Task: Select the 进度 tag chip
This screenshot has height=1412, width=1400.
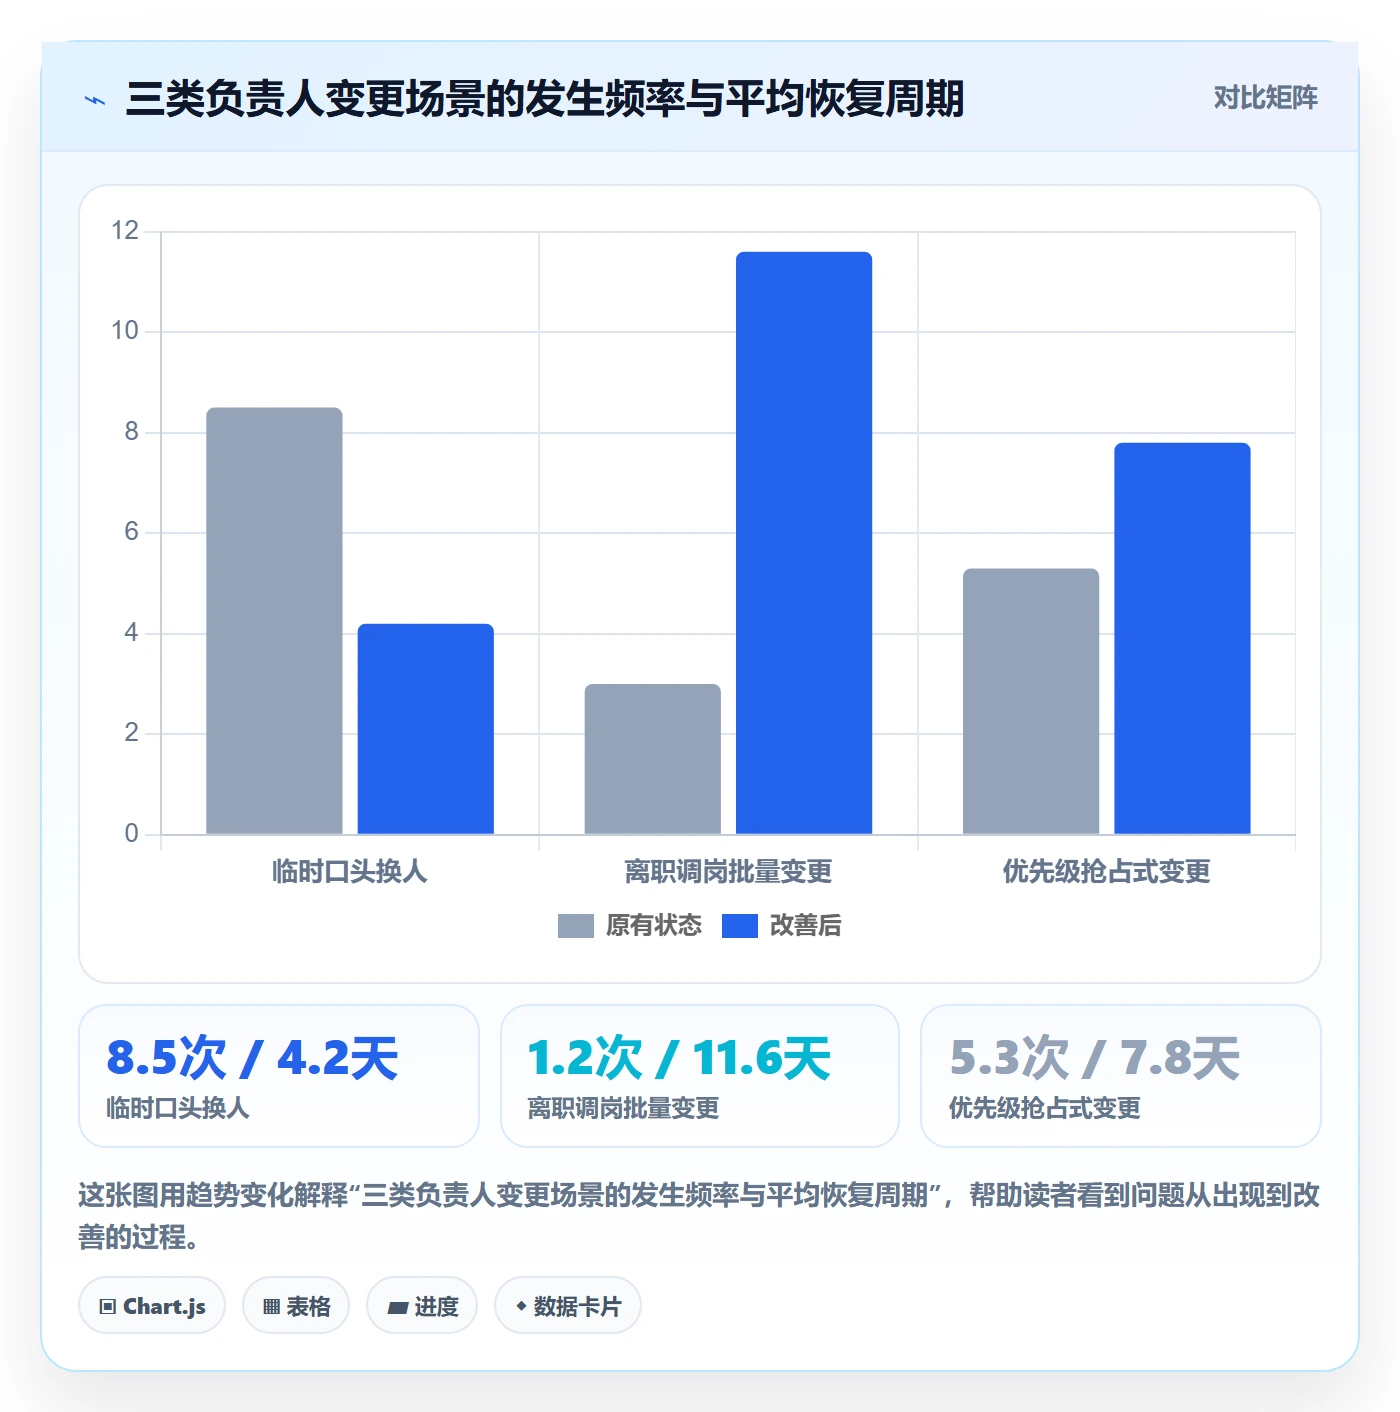Action: tap(422, 1305)
